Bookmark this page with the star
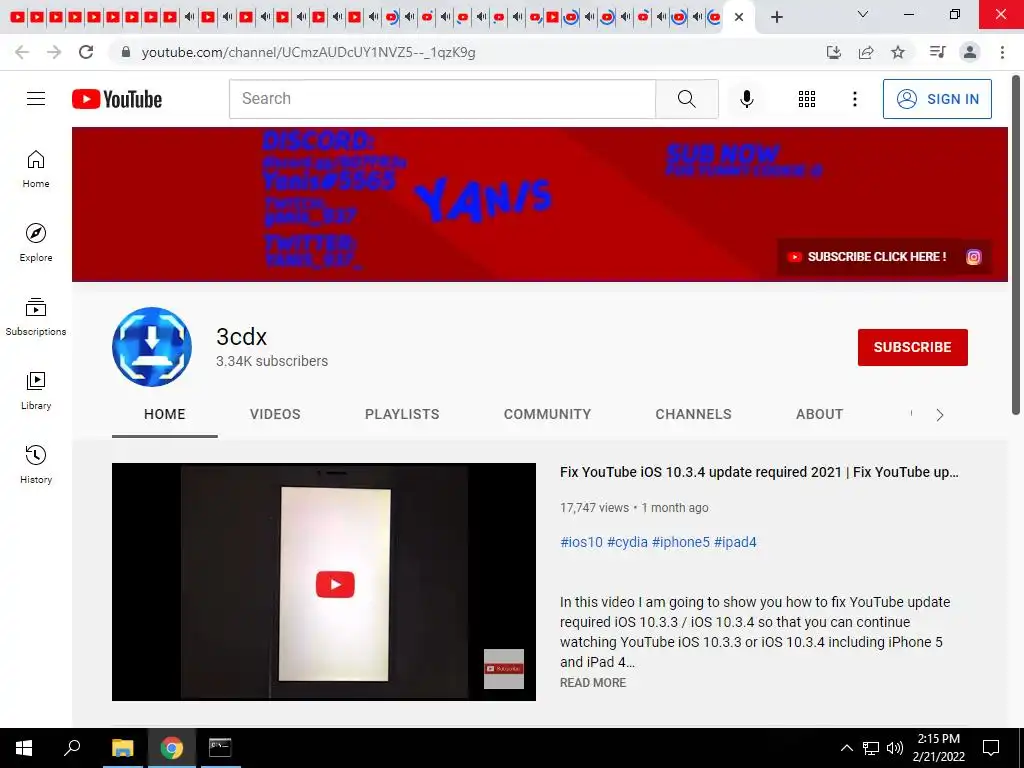 (x=898, y=52)
